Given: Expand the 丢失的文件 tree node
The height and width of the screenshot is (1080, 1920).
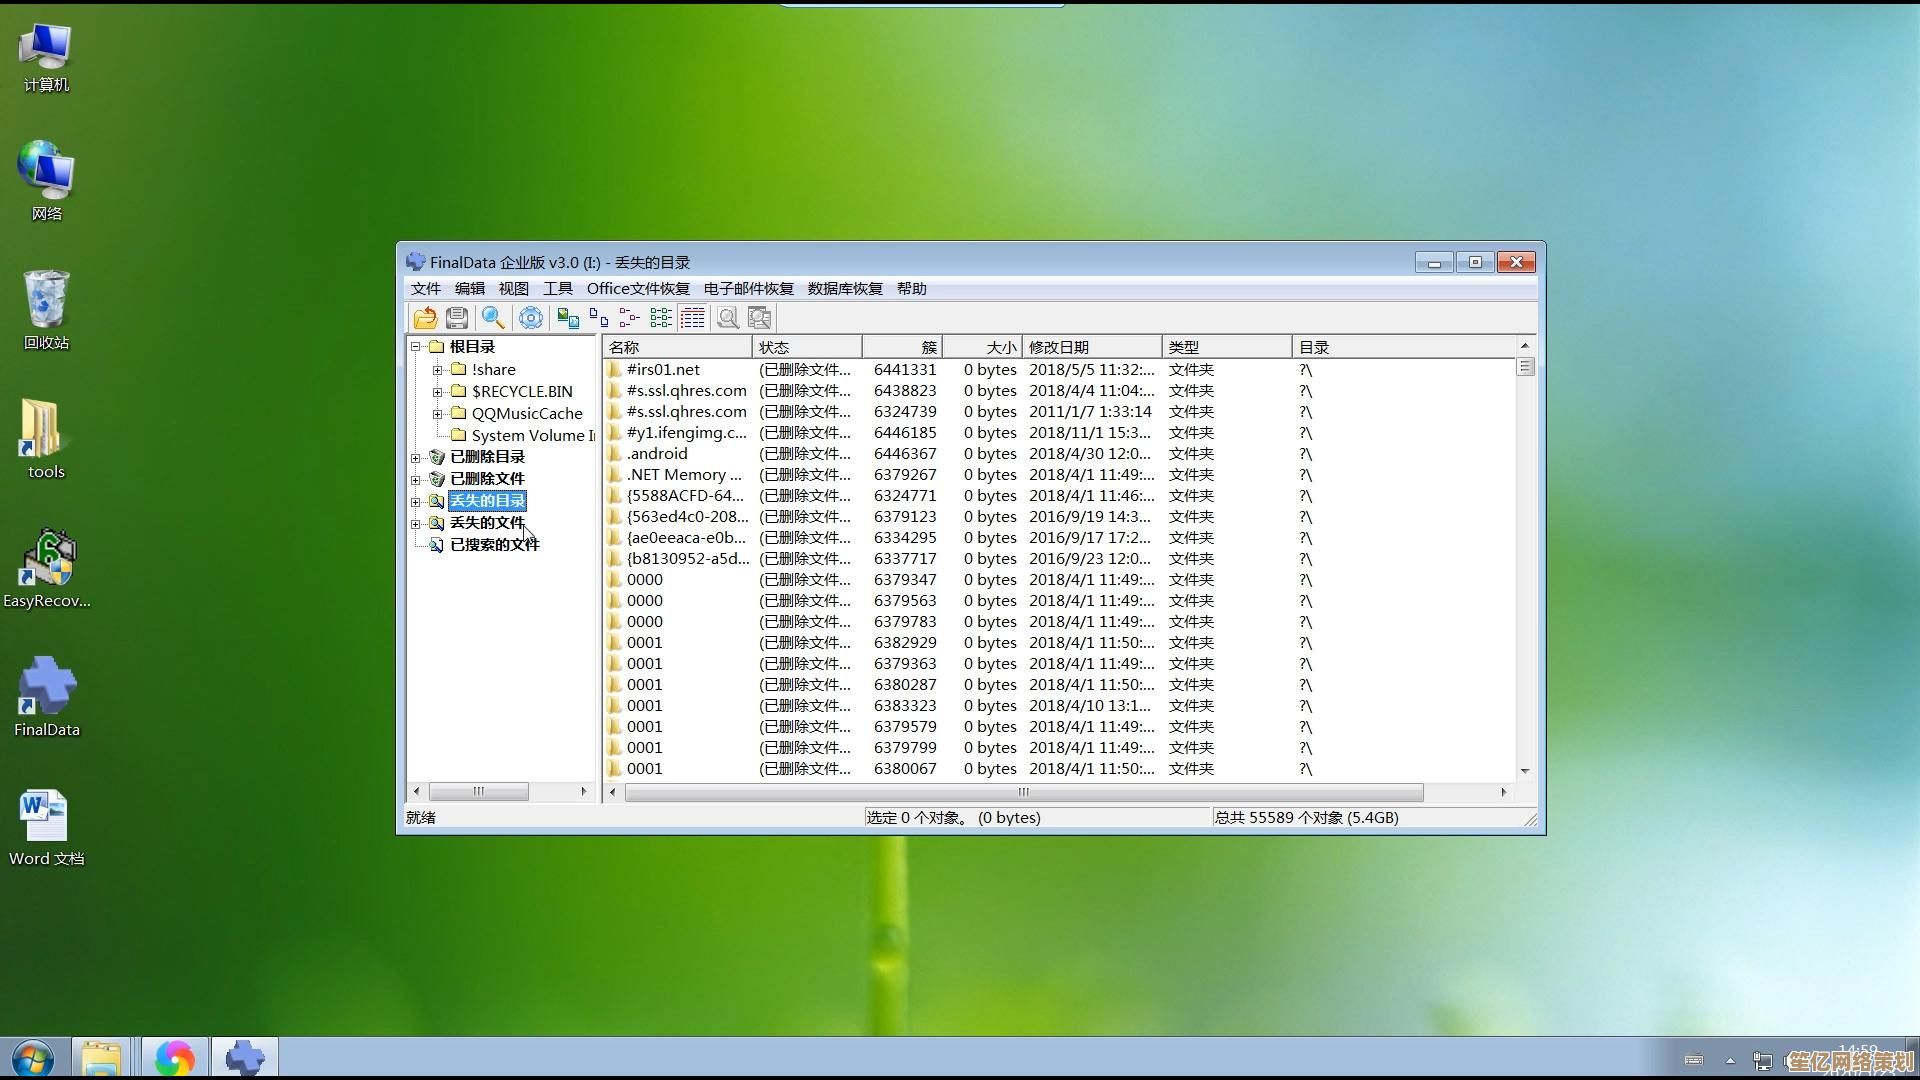Looking at the screenshot, I should pyautogui.click(x=416, y=523).
